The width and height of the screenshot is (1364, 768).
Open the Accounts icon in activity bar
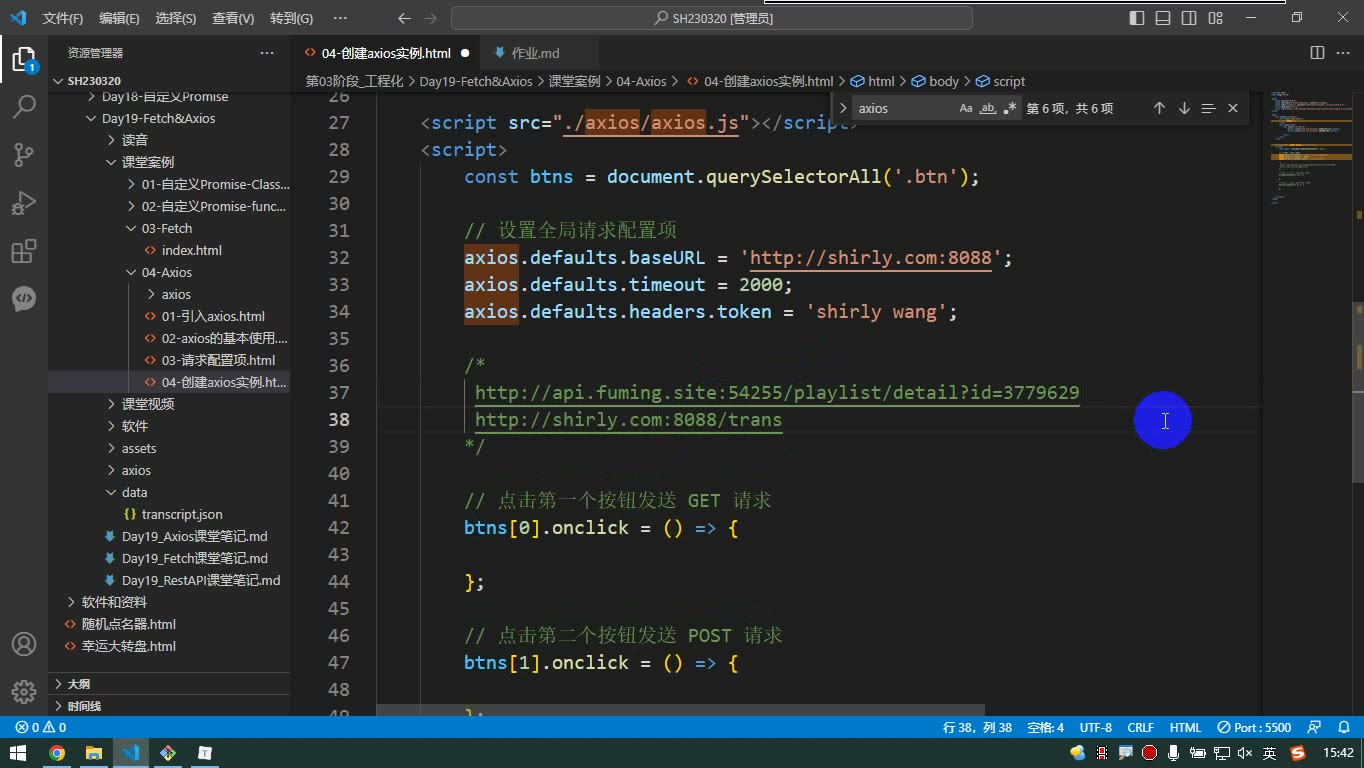(24, 644)
